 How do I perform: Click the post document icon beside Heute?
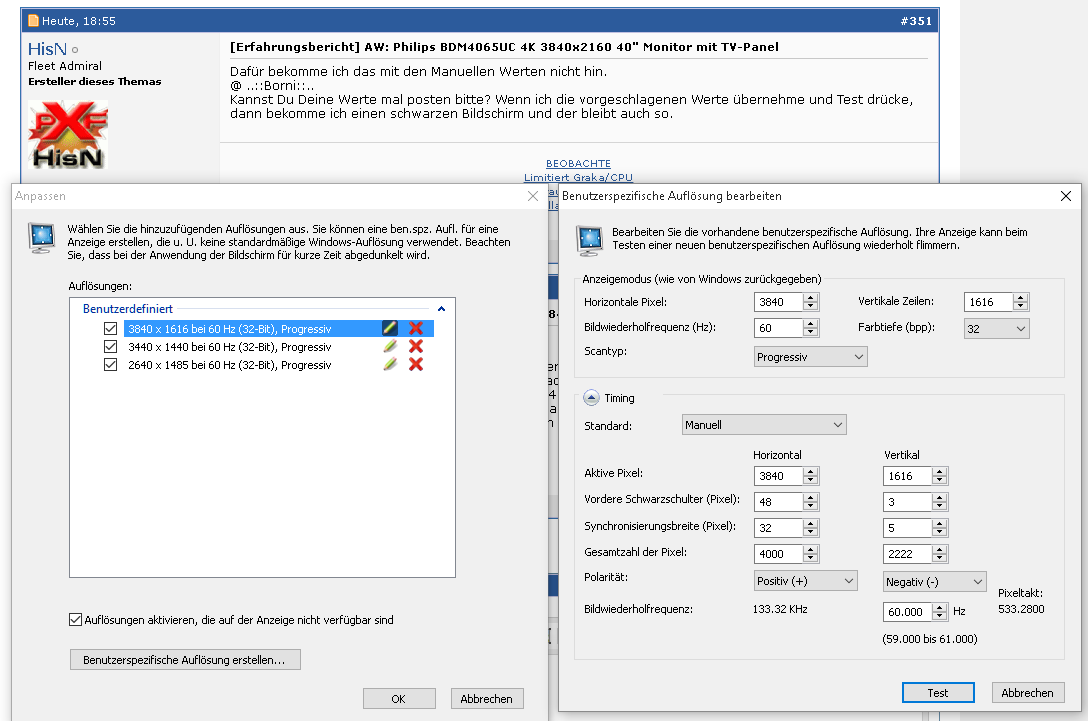pyautogui.click(x=33, y=21)
